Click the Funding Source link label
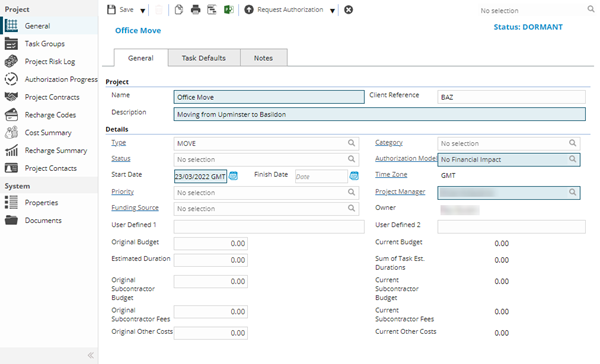Screen dimensions: 600x364 pos(135,207)
